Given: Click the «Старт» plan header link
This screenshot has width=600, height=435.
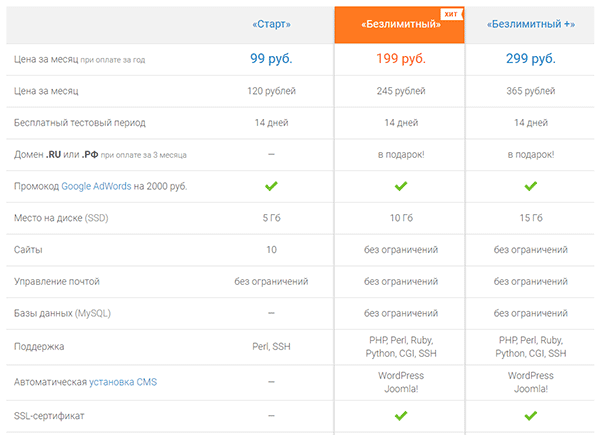Looking at the screenshot, I should tap(271, 24).
